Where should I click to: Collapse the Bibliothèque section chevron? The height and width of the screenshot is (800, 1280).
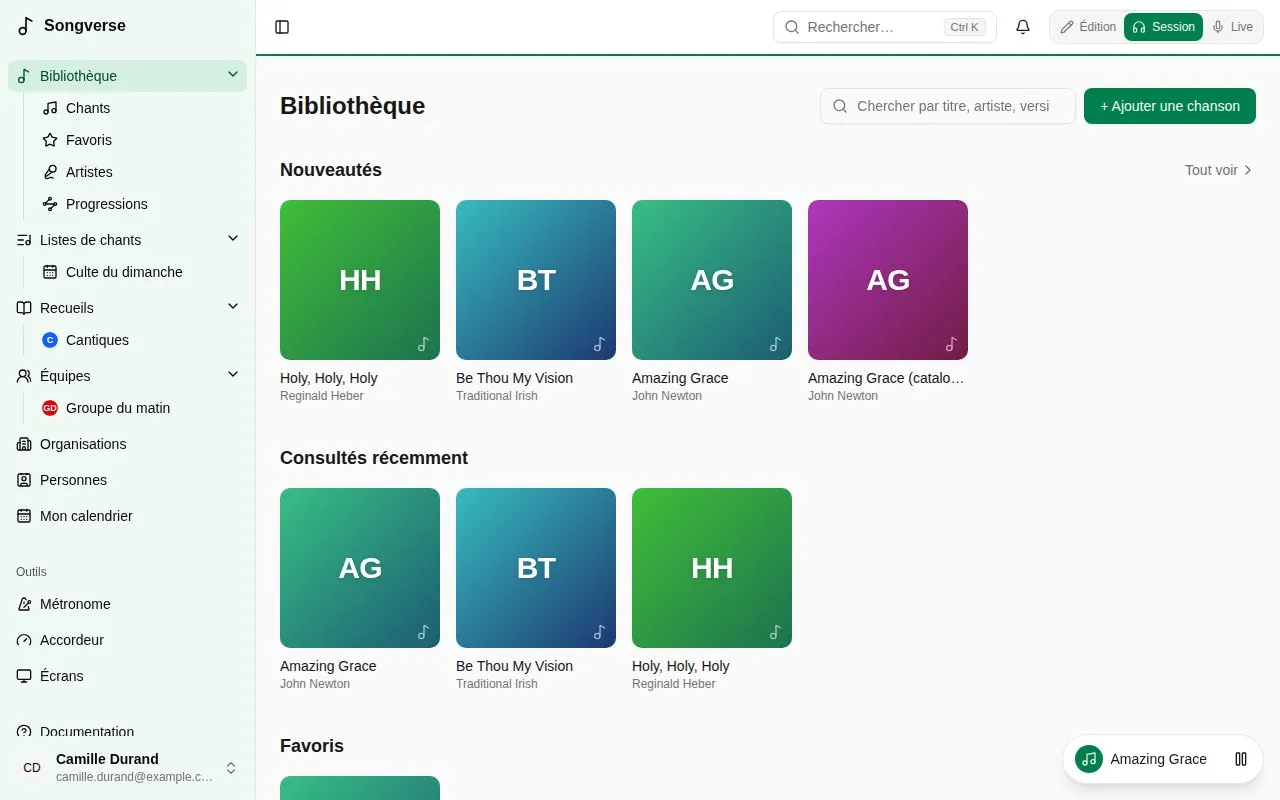coord(233,75)
